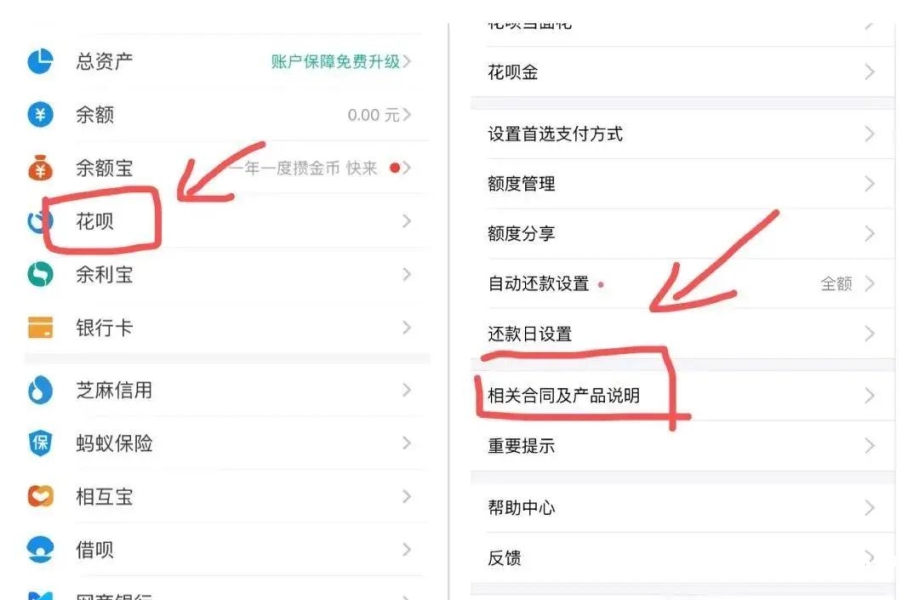Open the 帮助中心 page
The width and height of the screenshot is (919, 600).
(x=521, y=508)
